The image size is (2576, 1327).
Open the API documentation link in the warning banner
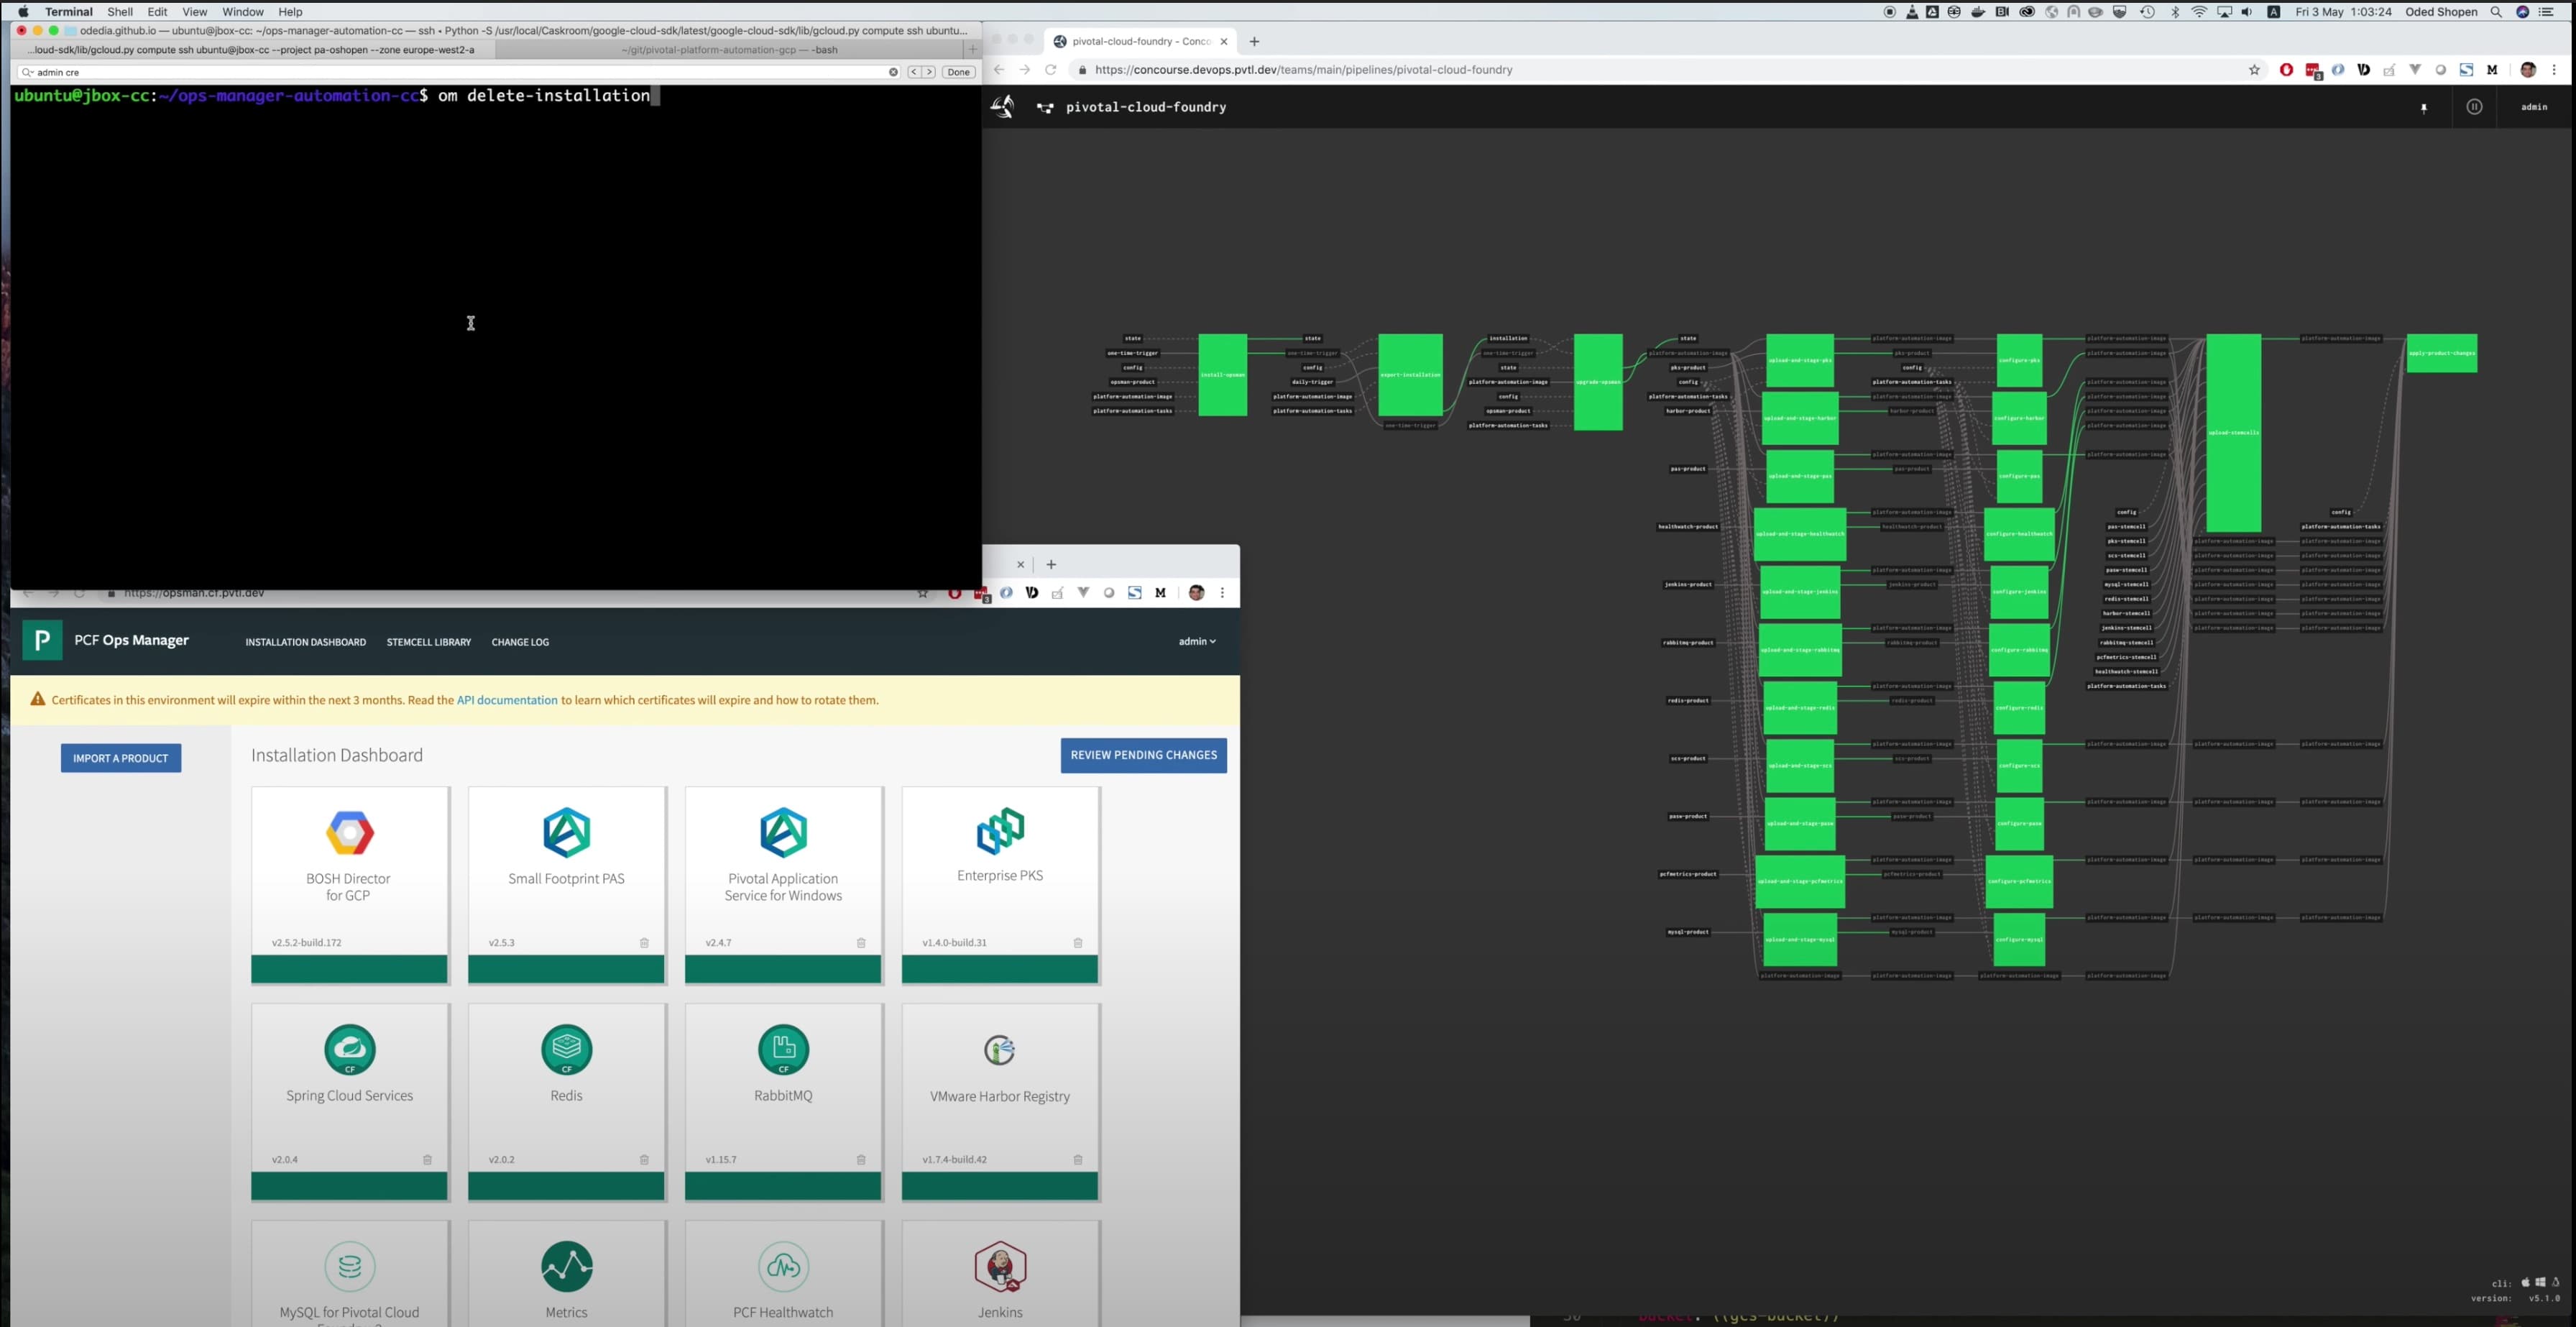(x=507, y=700)
